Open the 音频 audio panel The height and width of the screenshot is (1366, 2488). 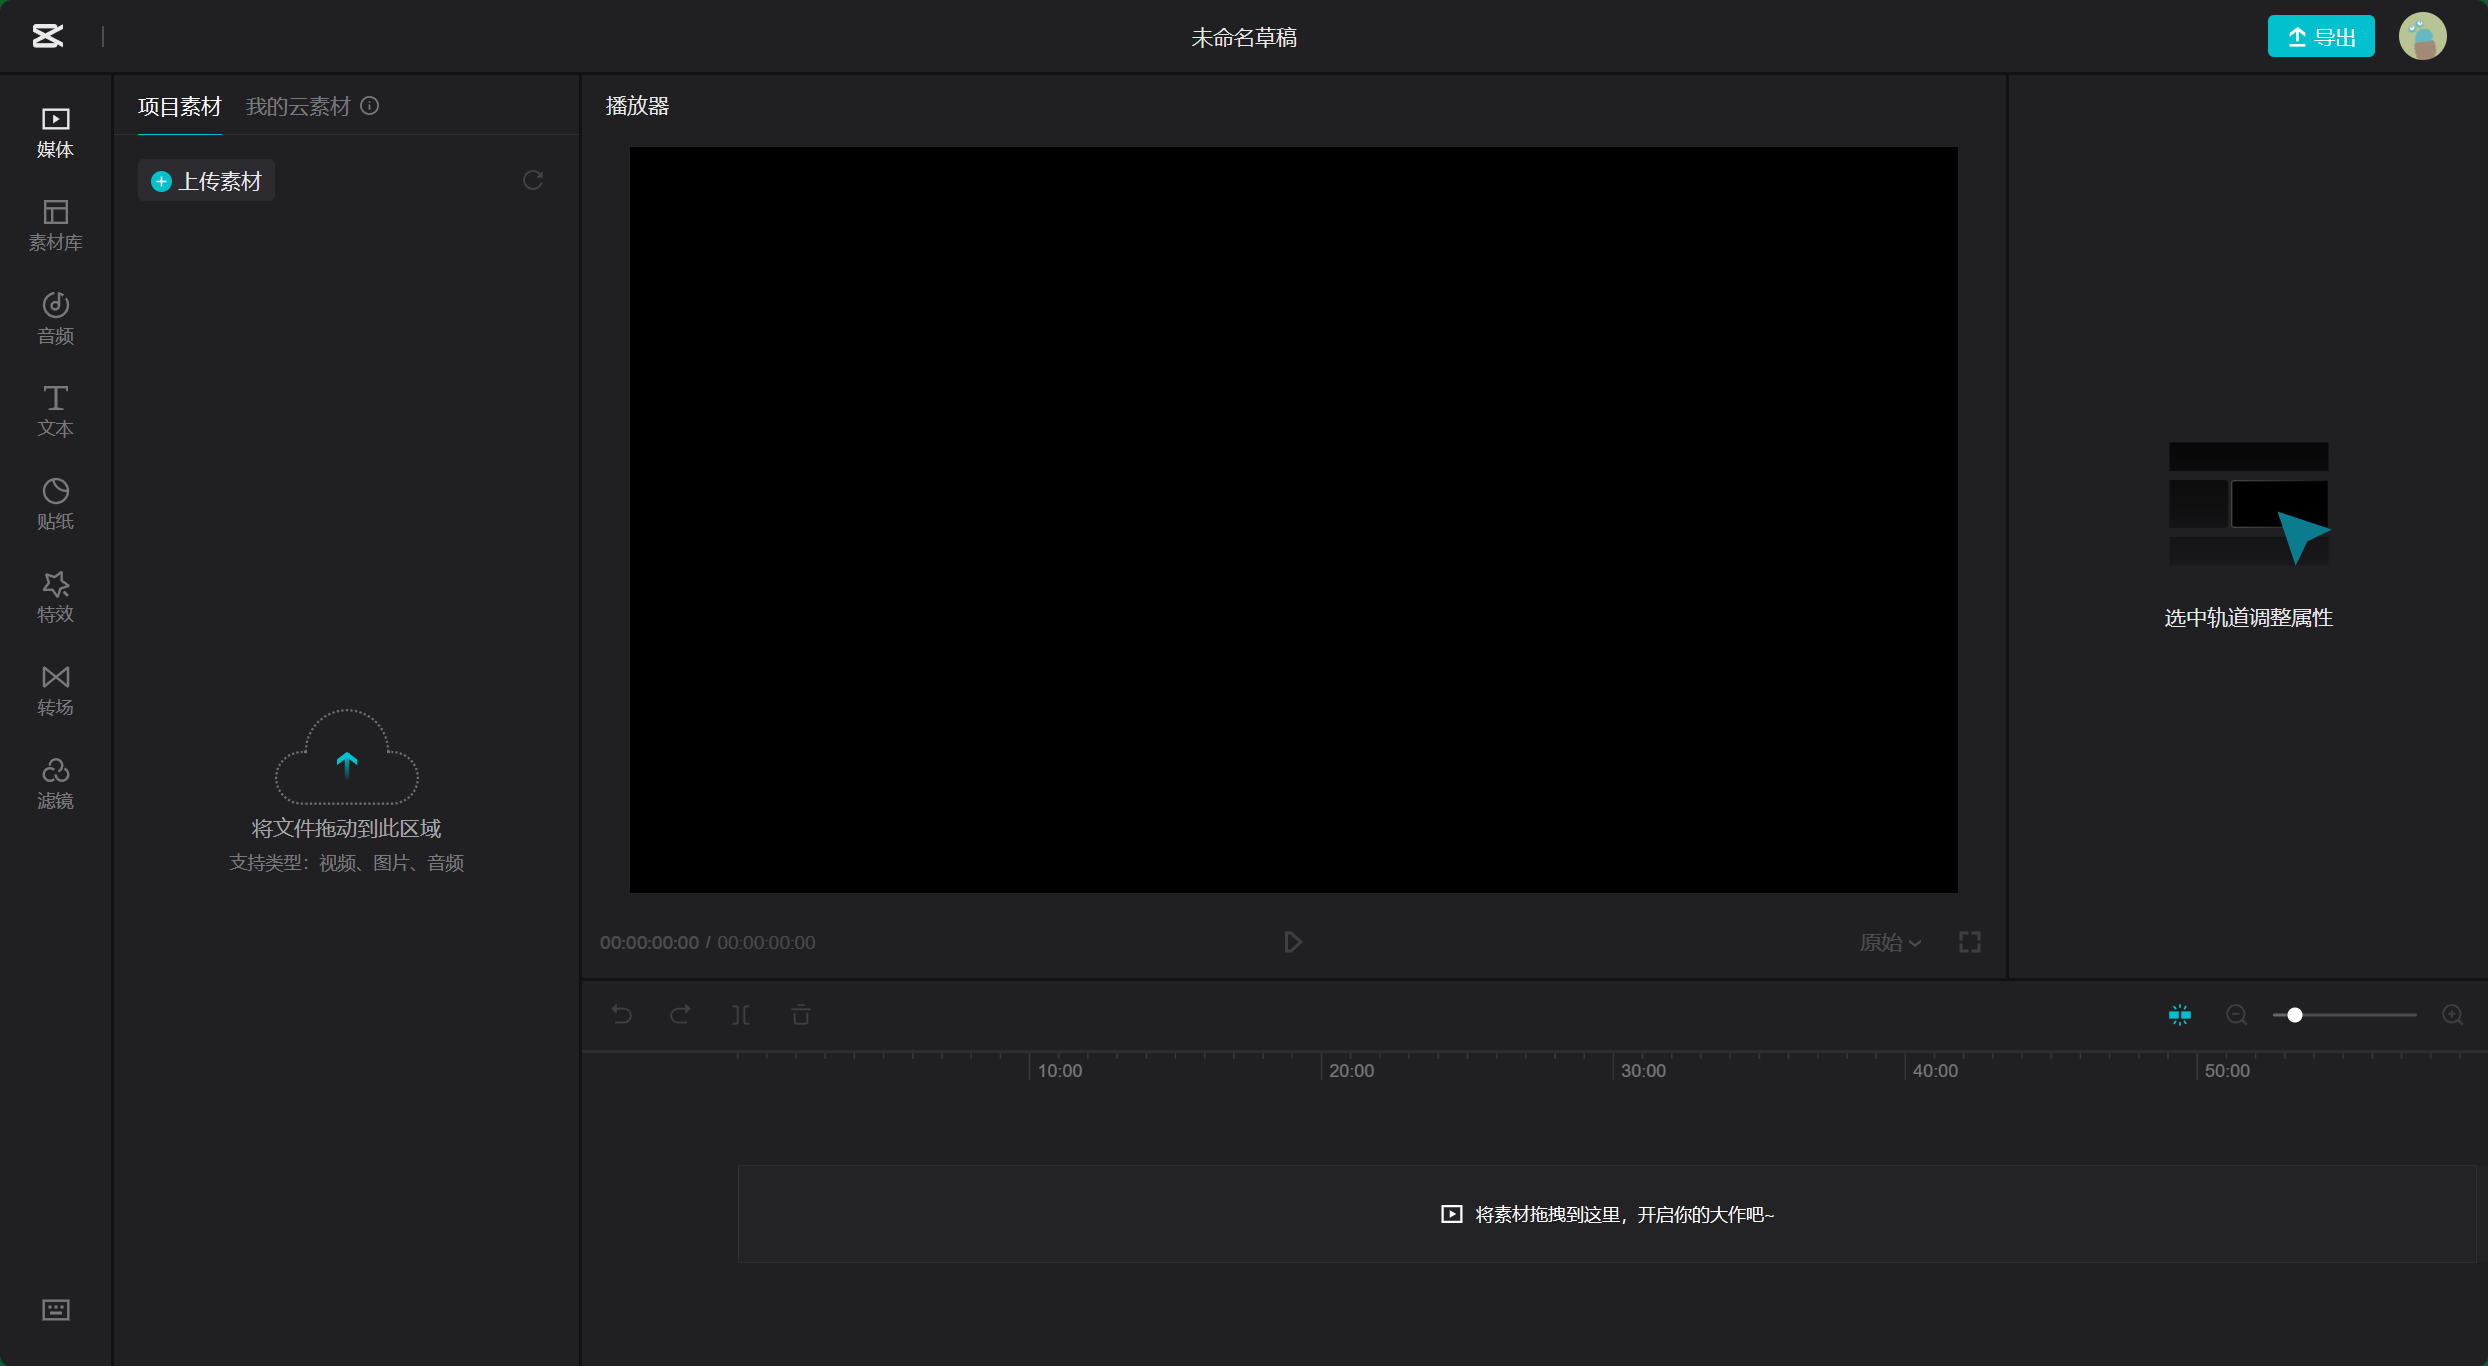coord(55,318)
